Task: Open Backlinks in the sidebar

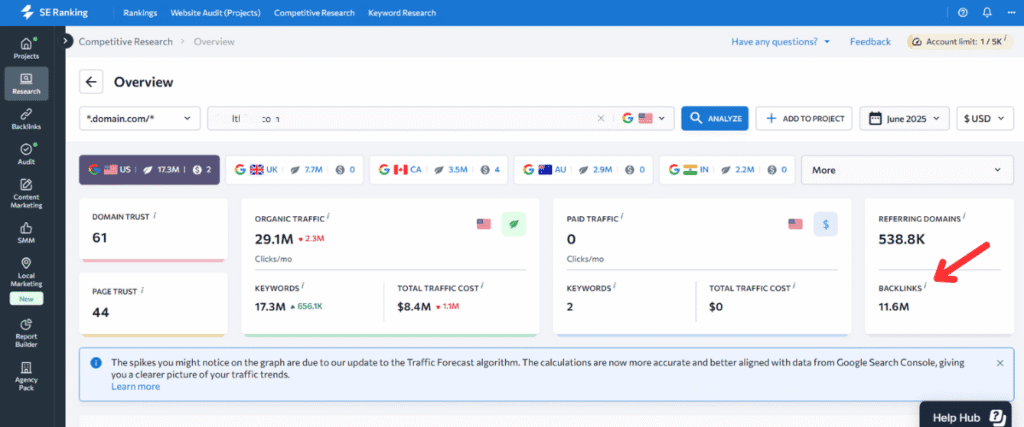Action: pos(26,118)
